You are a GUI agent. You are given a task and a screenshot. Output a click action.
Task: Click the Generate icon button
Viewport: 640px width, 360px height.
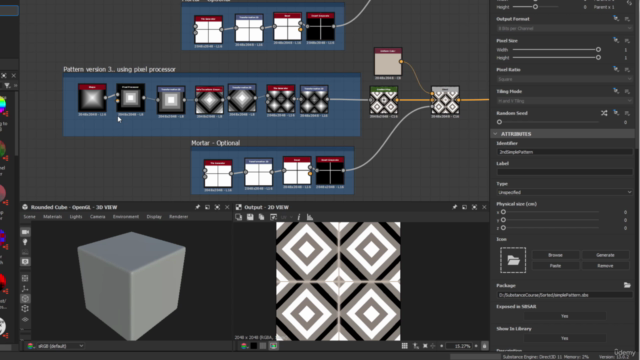605,255
